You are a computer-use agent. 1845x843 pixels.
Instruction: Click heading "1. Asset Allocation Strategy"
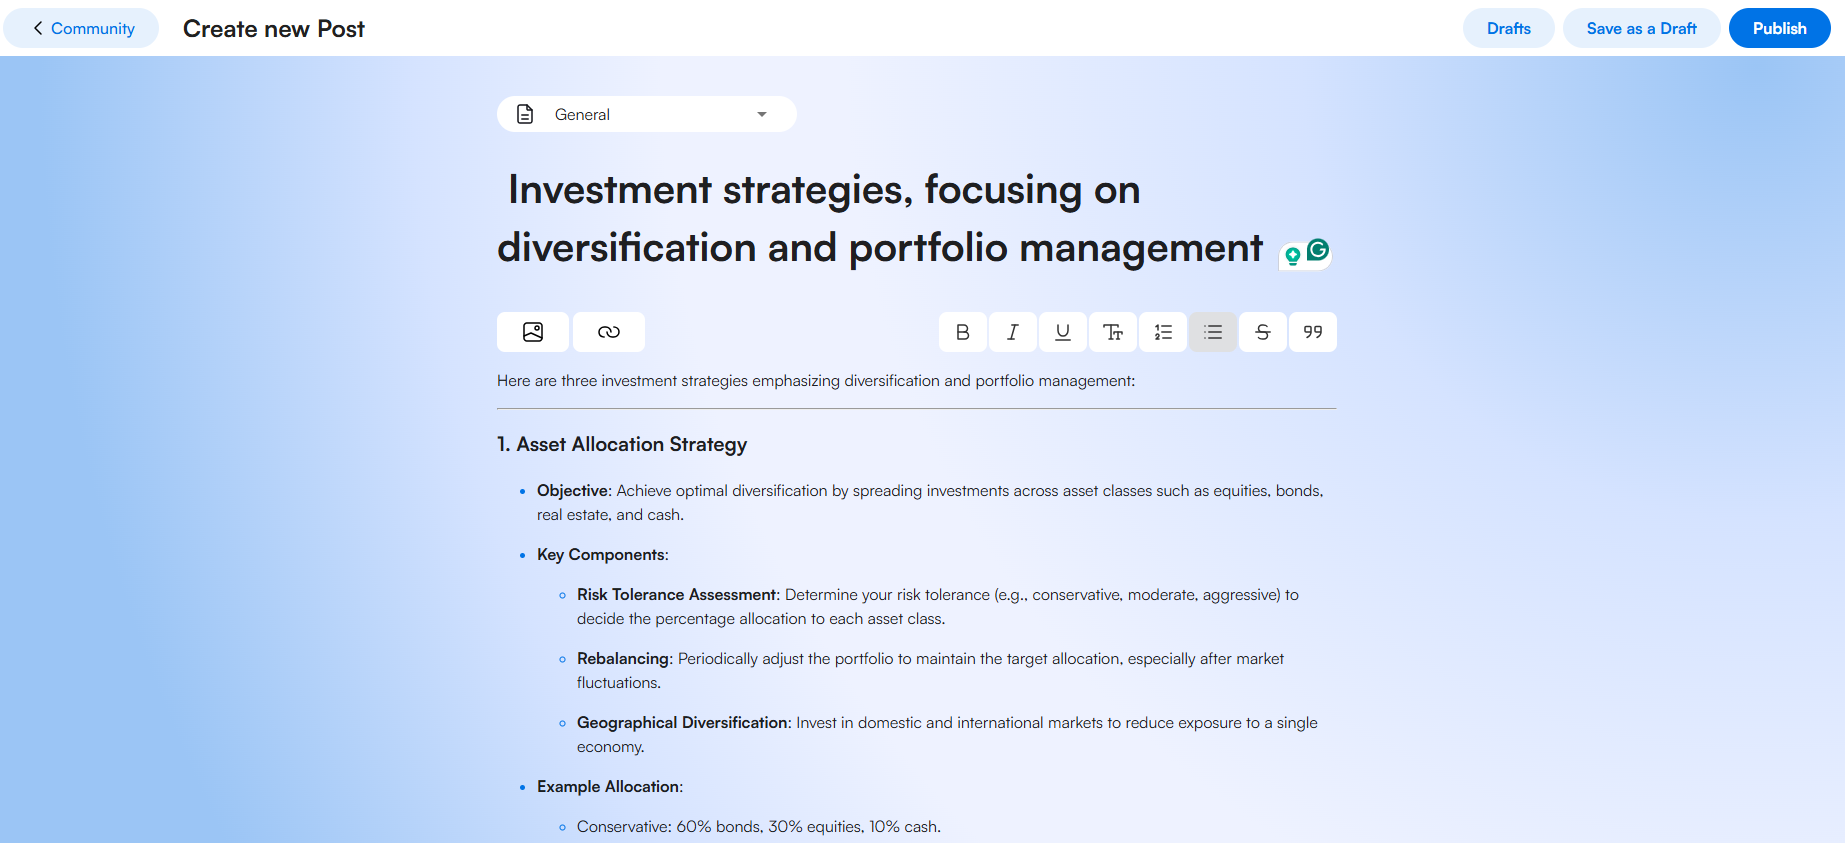coord(622,444)
